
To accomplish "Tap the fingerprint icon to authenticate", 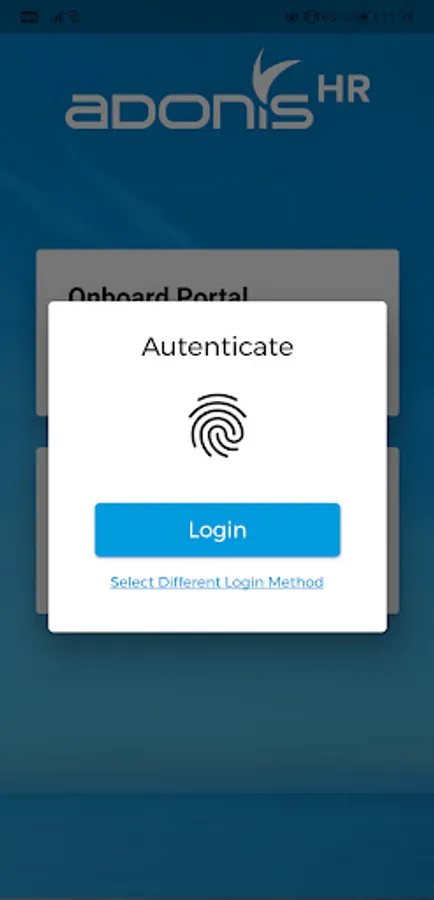I will [217, 425].
